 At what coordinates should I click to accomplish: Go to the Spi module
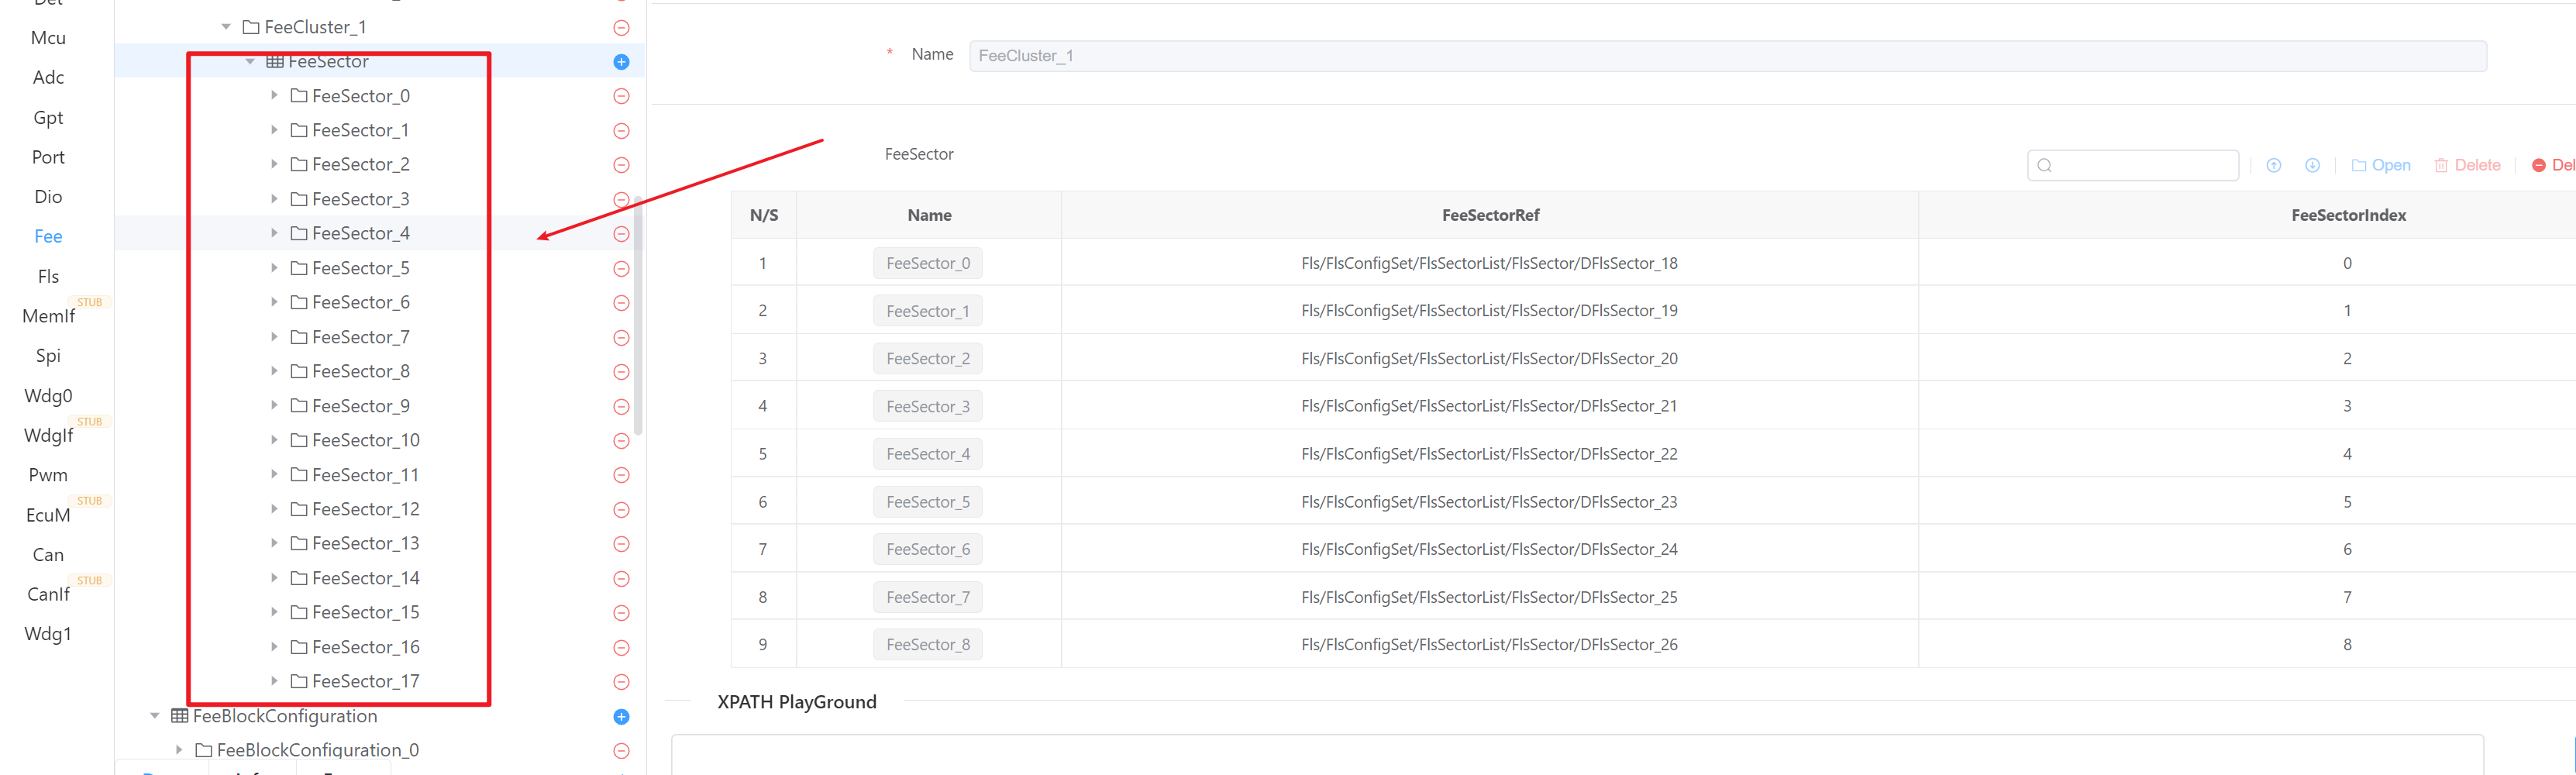[48, 356]
